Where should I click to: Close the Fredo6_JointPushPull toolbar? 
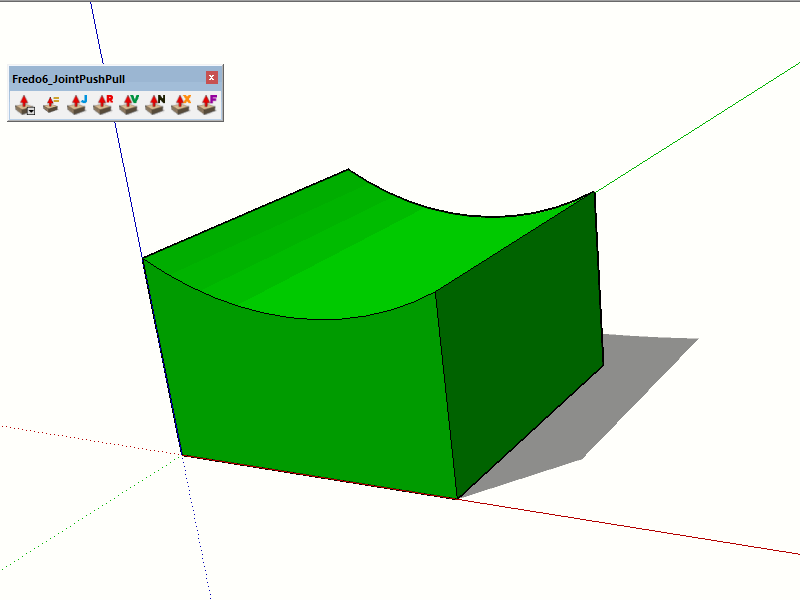click(x=212, y=78)
